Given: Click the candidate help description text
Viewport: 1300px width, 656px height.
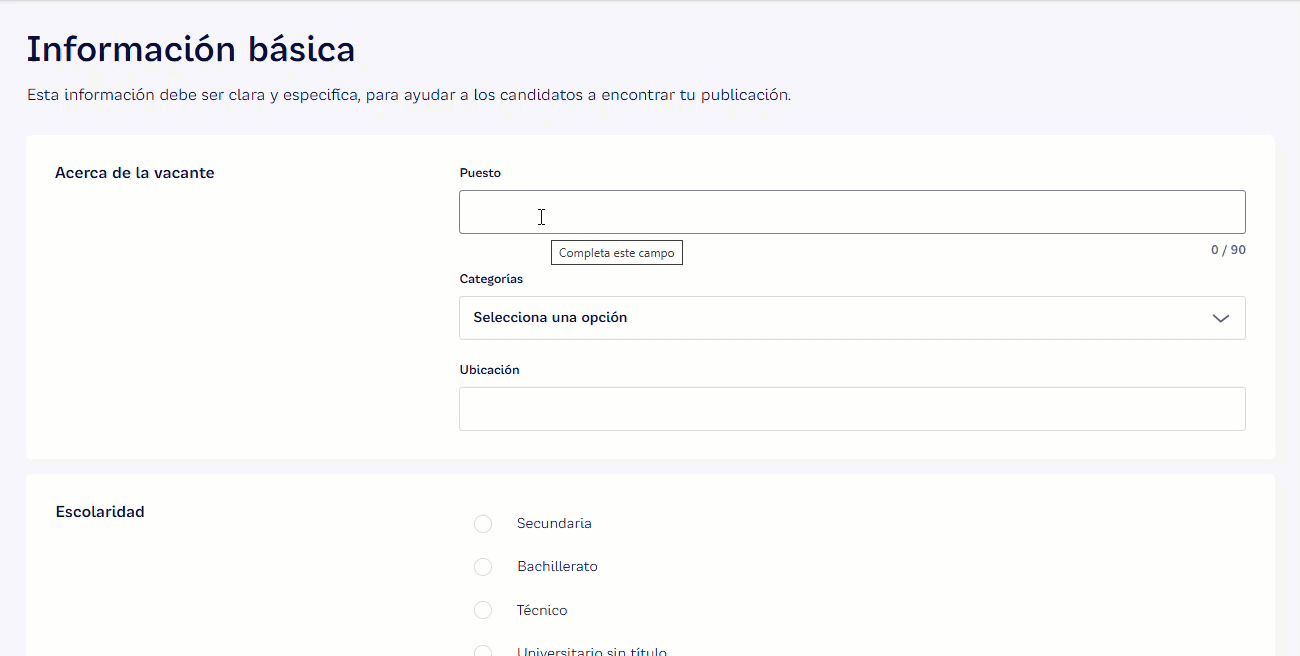Looking at the screenshot, I should click(x=409, y=94).
